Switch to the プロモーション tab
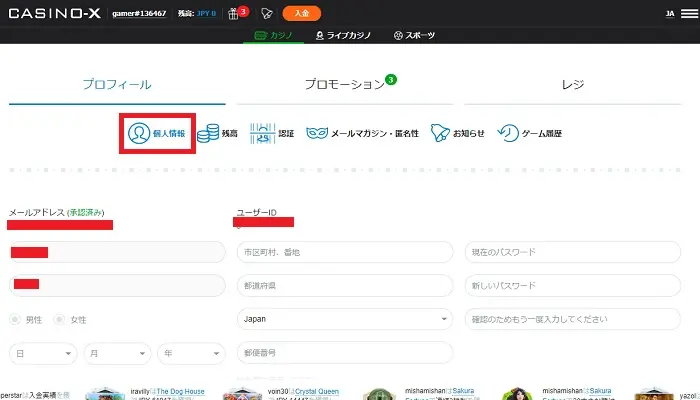700x400 pixels. pyautogui.click(x=344, y=85)
